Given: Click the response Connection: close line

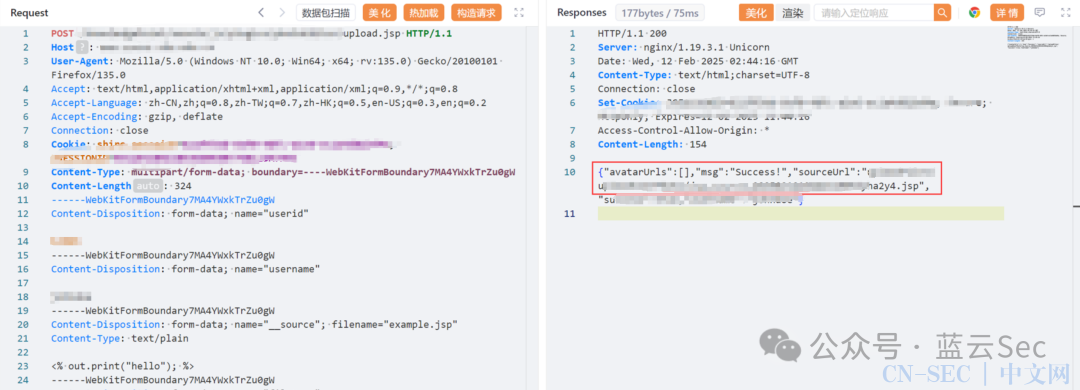Looking at the screenshot, I should [646, 89].
